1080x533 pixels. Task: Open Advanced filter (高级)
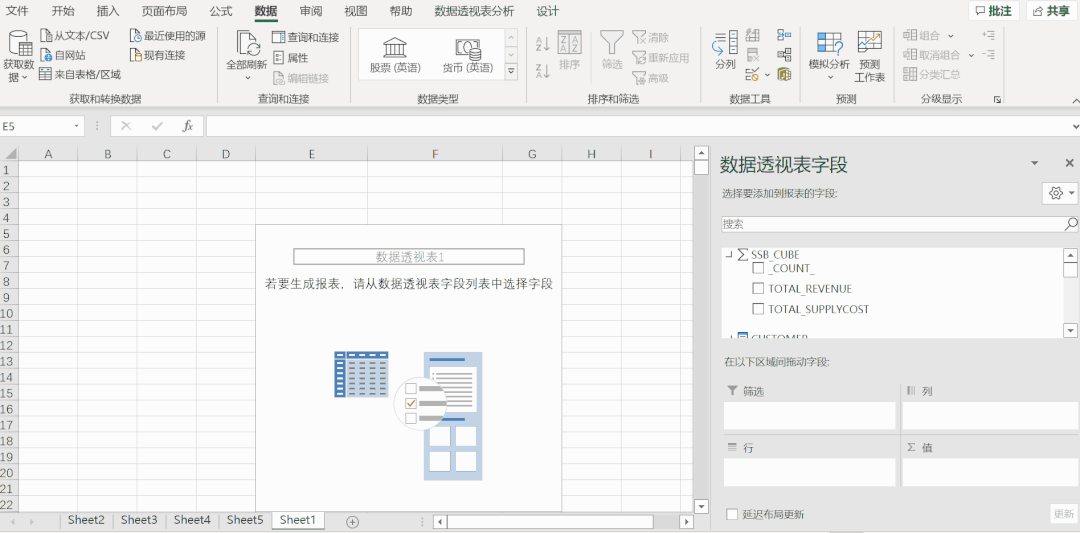tap(651, 78)
